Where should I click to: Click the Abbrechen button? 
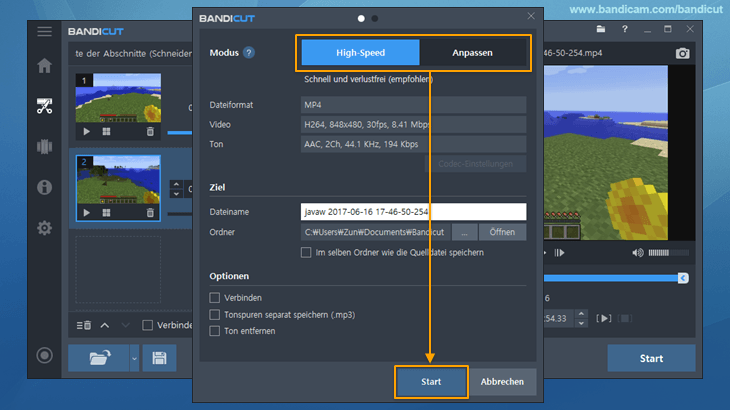point(502,382)
